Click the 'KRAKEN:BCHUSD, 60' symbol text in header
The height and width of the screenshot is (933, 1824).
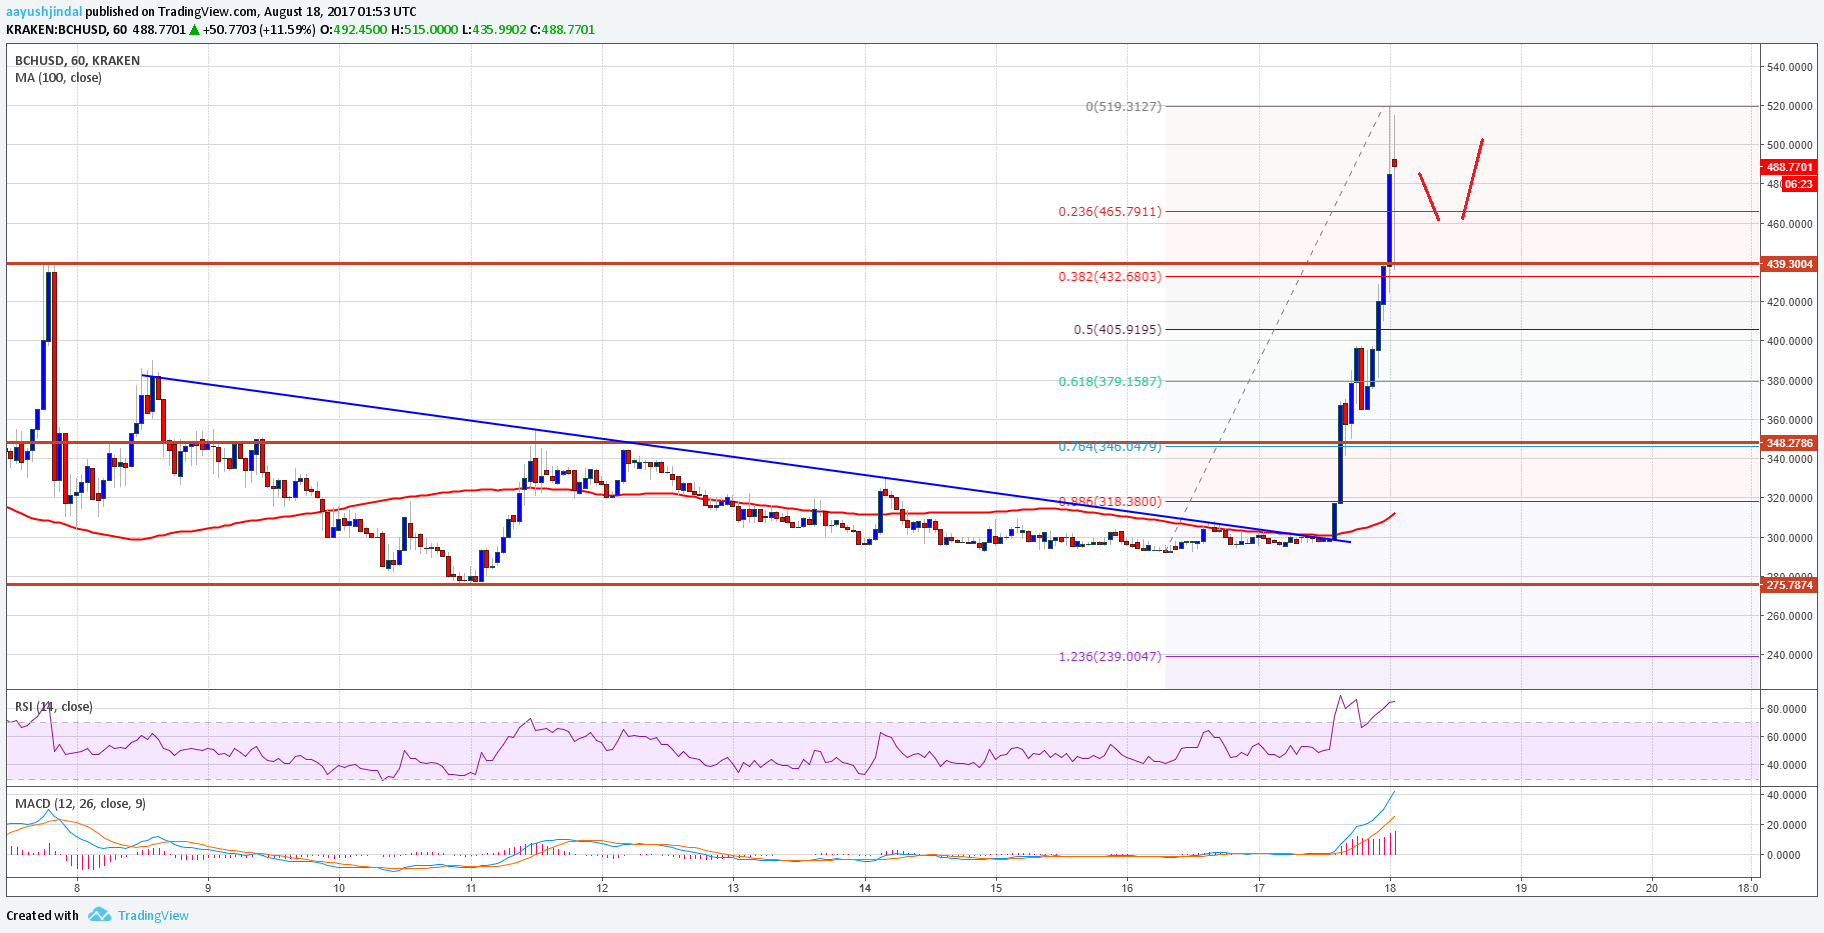[66, 30]
